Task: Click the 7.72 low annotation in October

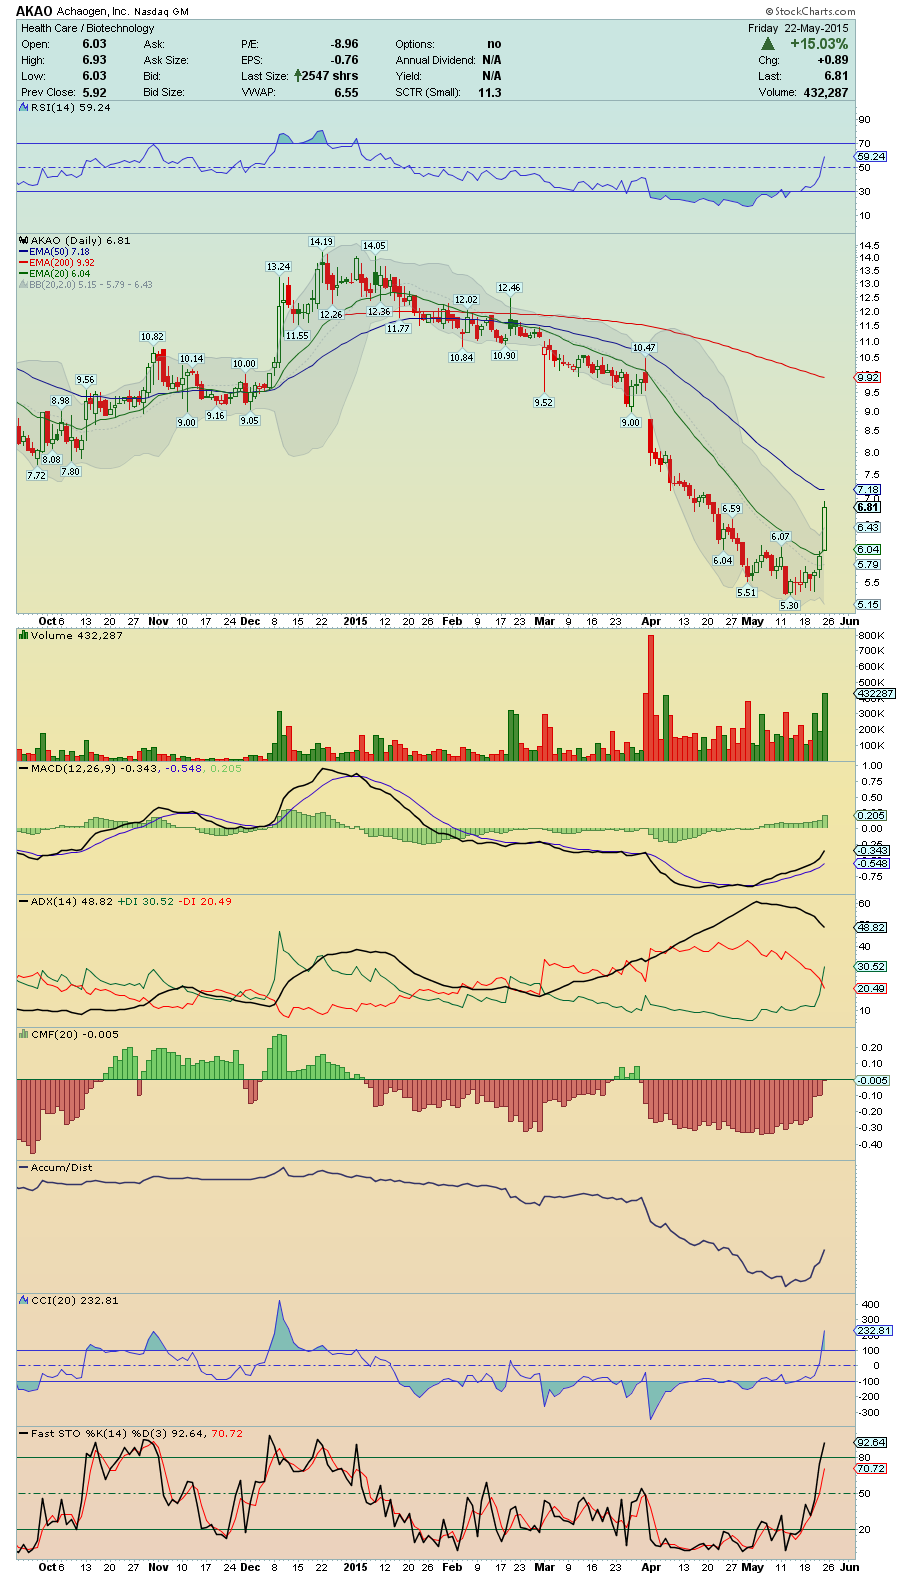Action: pyautogui.click(x=36, y=476)
